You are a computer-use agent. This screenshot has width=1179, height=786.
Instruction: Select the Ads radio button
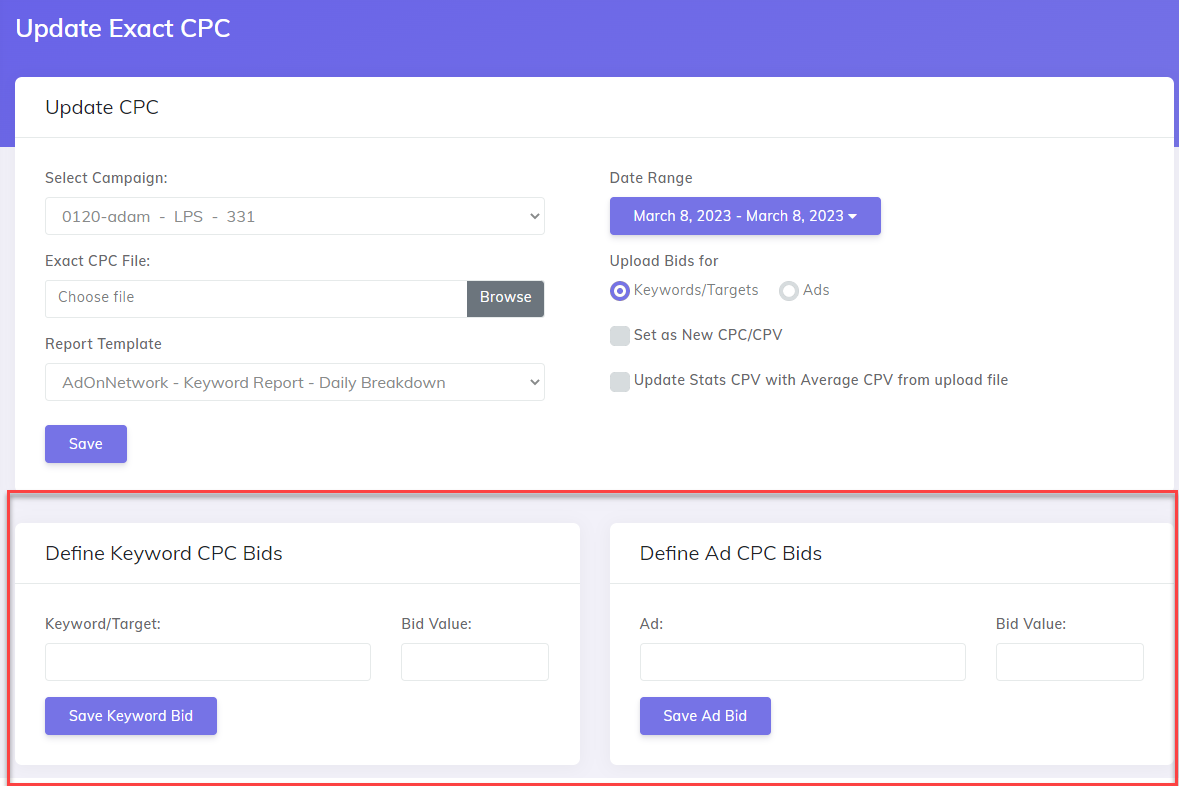pyautogui.click(x=788, y=290)
